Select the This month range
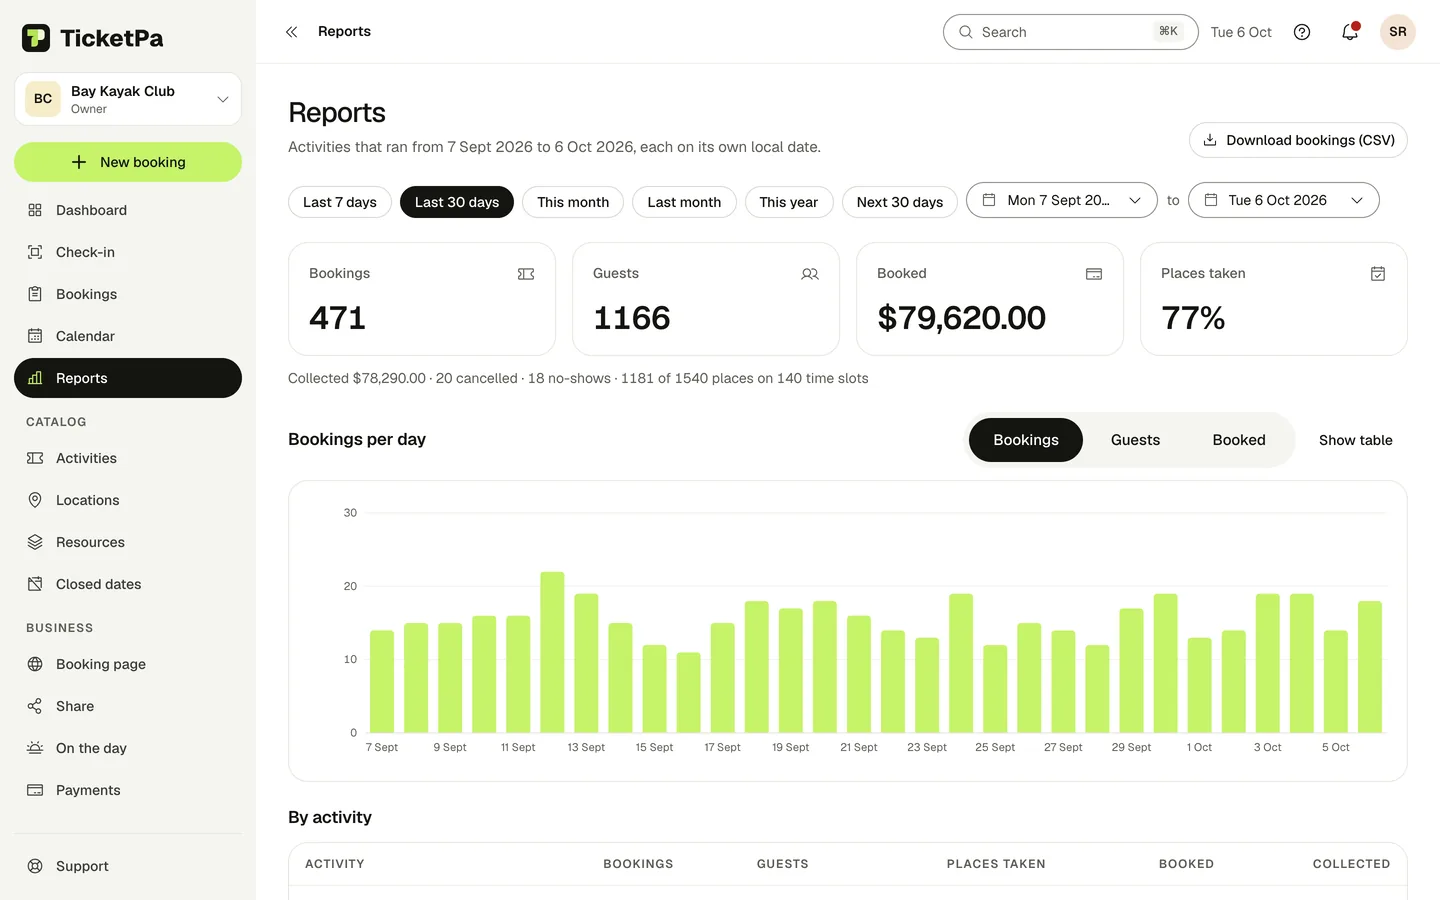Viewport: 1440px width, 900px height. 573,202
